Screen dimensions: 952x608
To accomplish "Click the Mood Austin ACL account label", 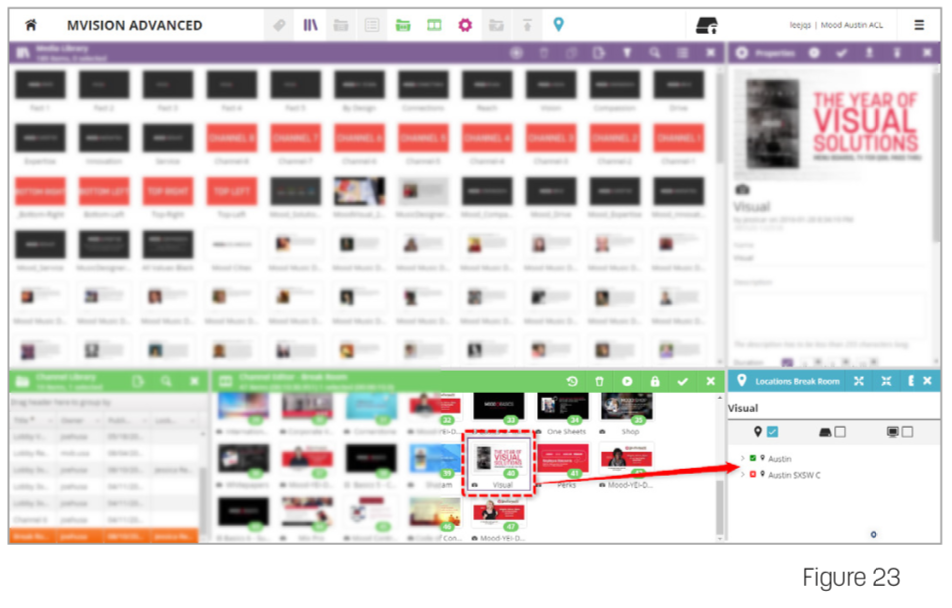I will [x=852, y=25].
